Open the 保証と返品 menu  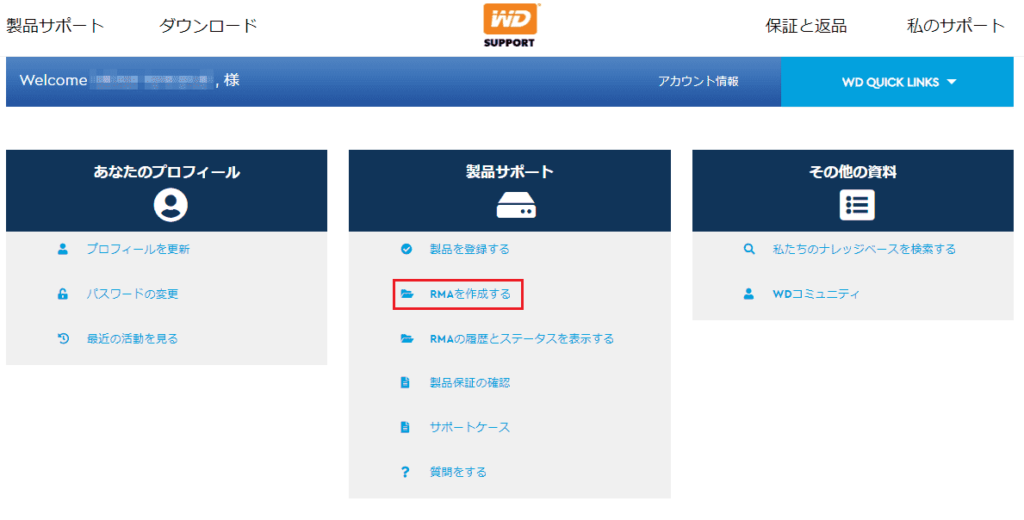click(806, 26)
